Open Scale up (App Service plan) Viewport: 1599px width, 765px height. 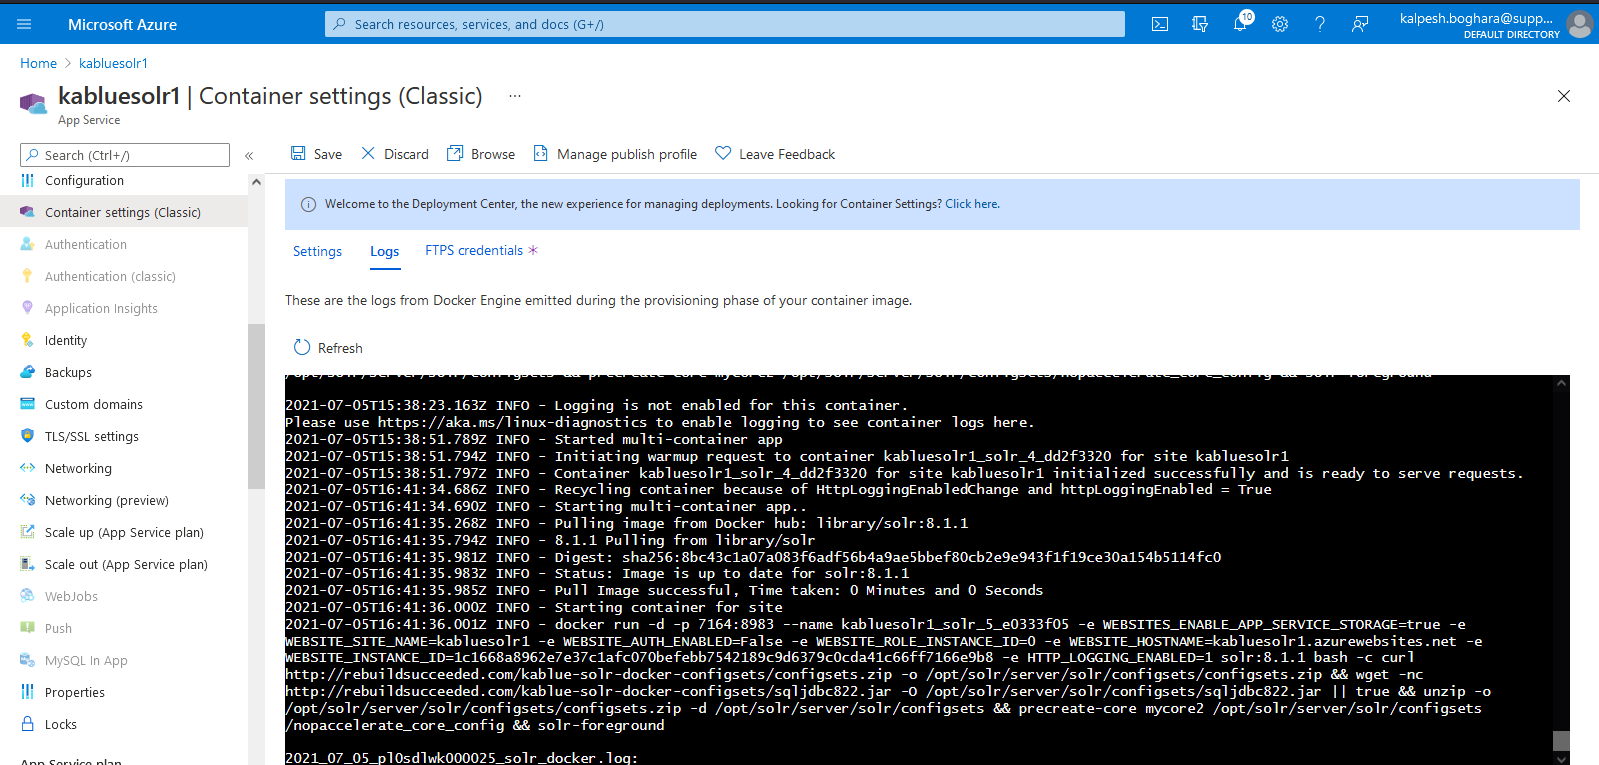pos(124,532)
